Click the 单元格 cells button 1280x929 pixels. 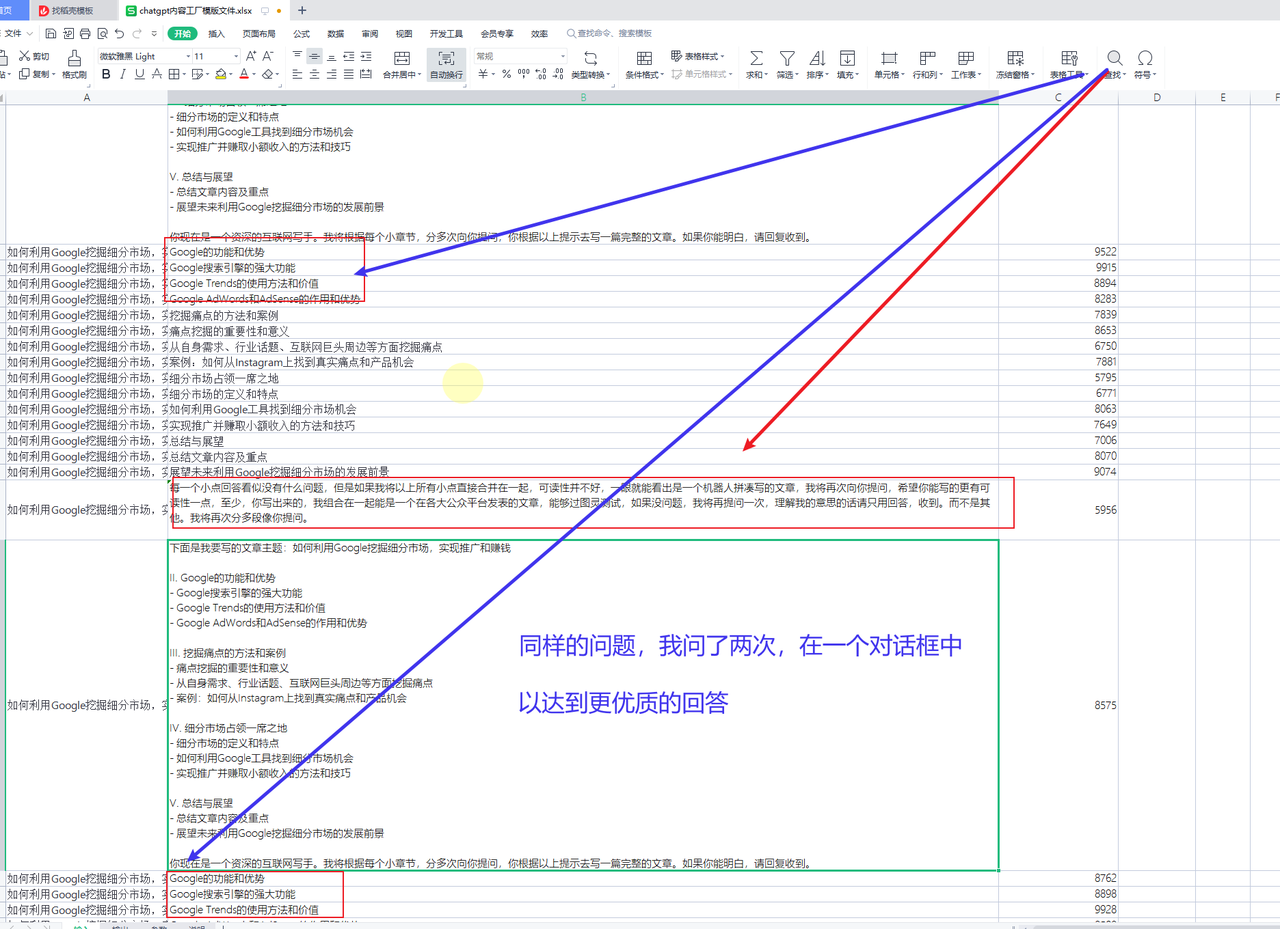tap(888, 66)
